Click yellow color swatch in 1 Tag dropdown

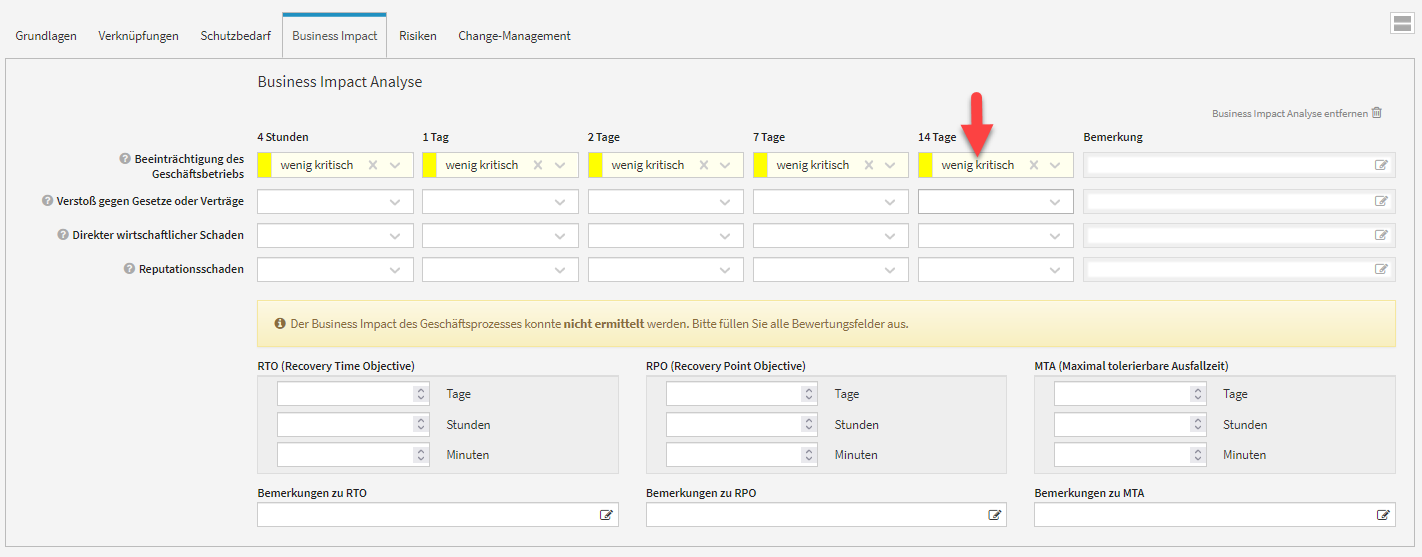(x=430, y=166)
